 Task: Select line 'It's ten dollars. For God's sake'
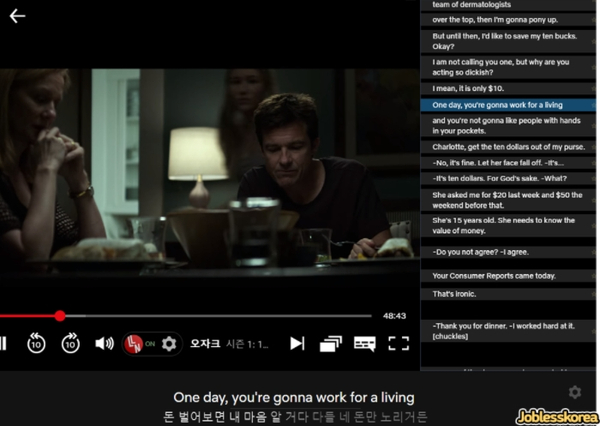[508, 178]
